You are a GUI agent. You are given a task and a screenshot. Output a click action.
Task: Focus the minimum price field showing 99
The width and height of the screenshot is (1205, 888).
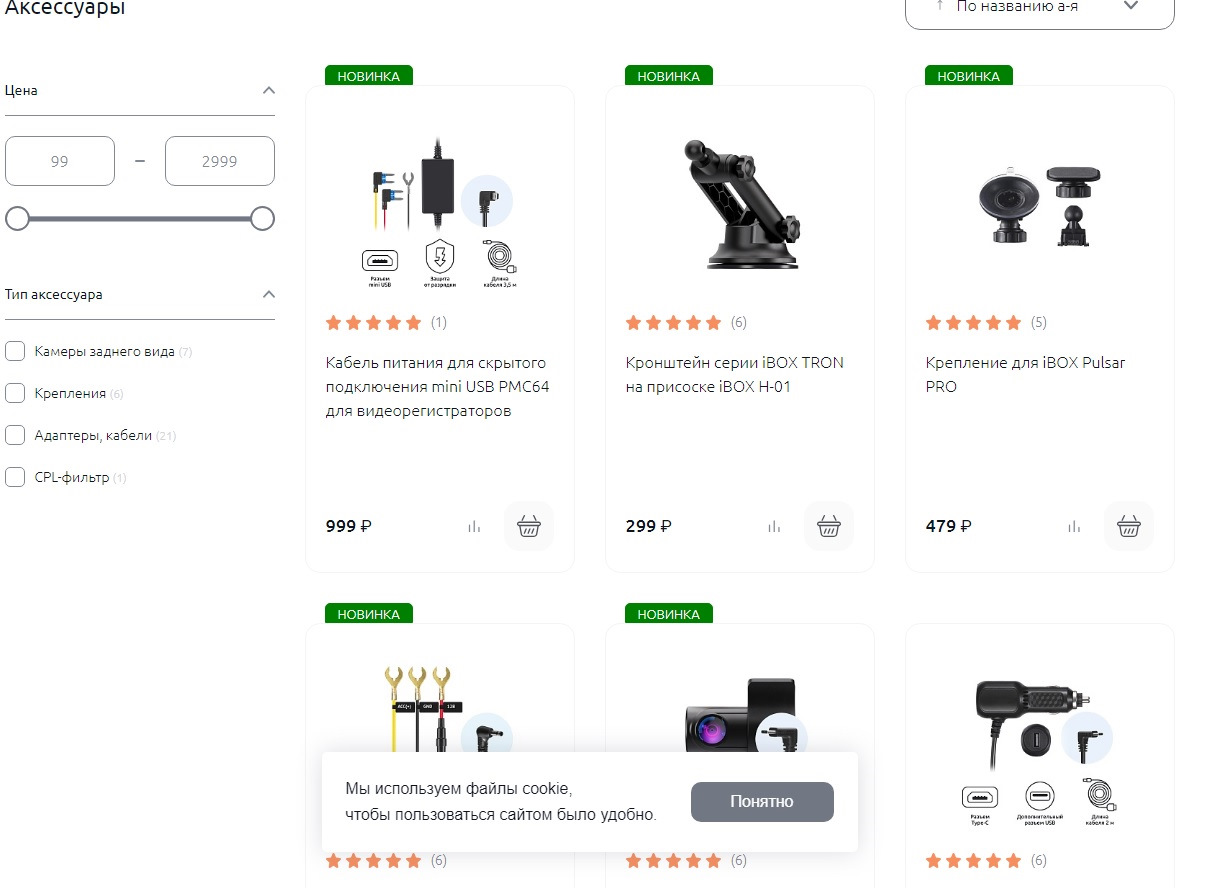coord(60,161)
